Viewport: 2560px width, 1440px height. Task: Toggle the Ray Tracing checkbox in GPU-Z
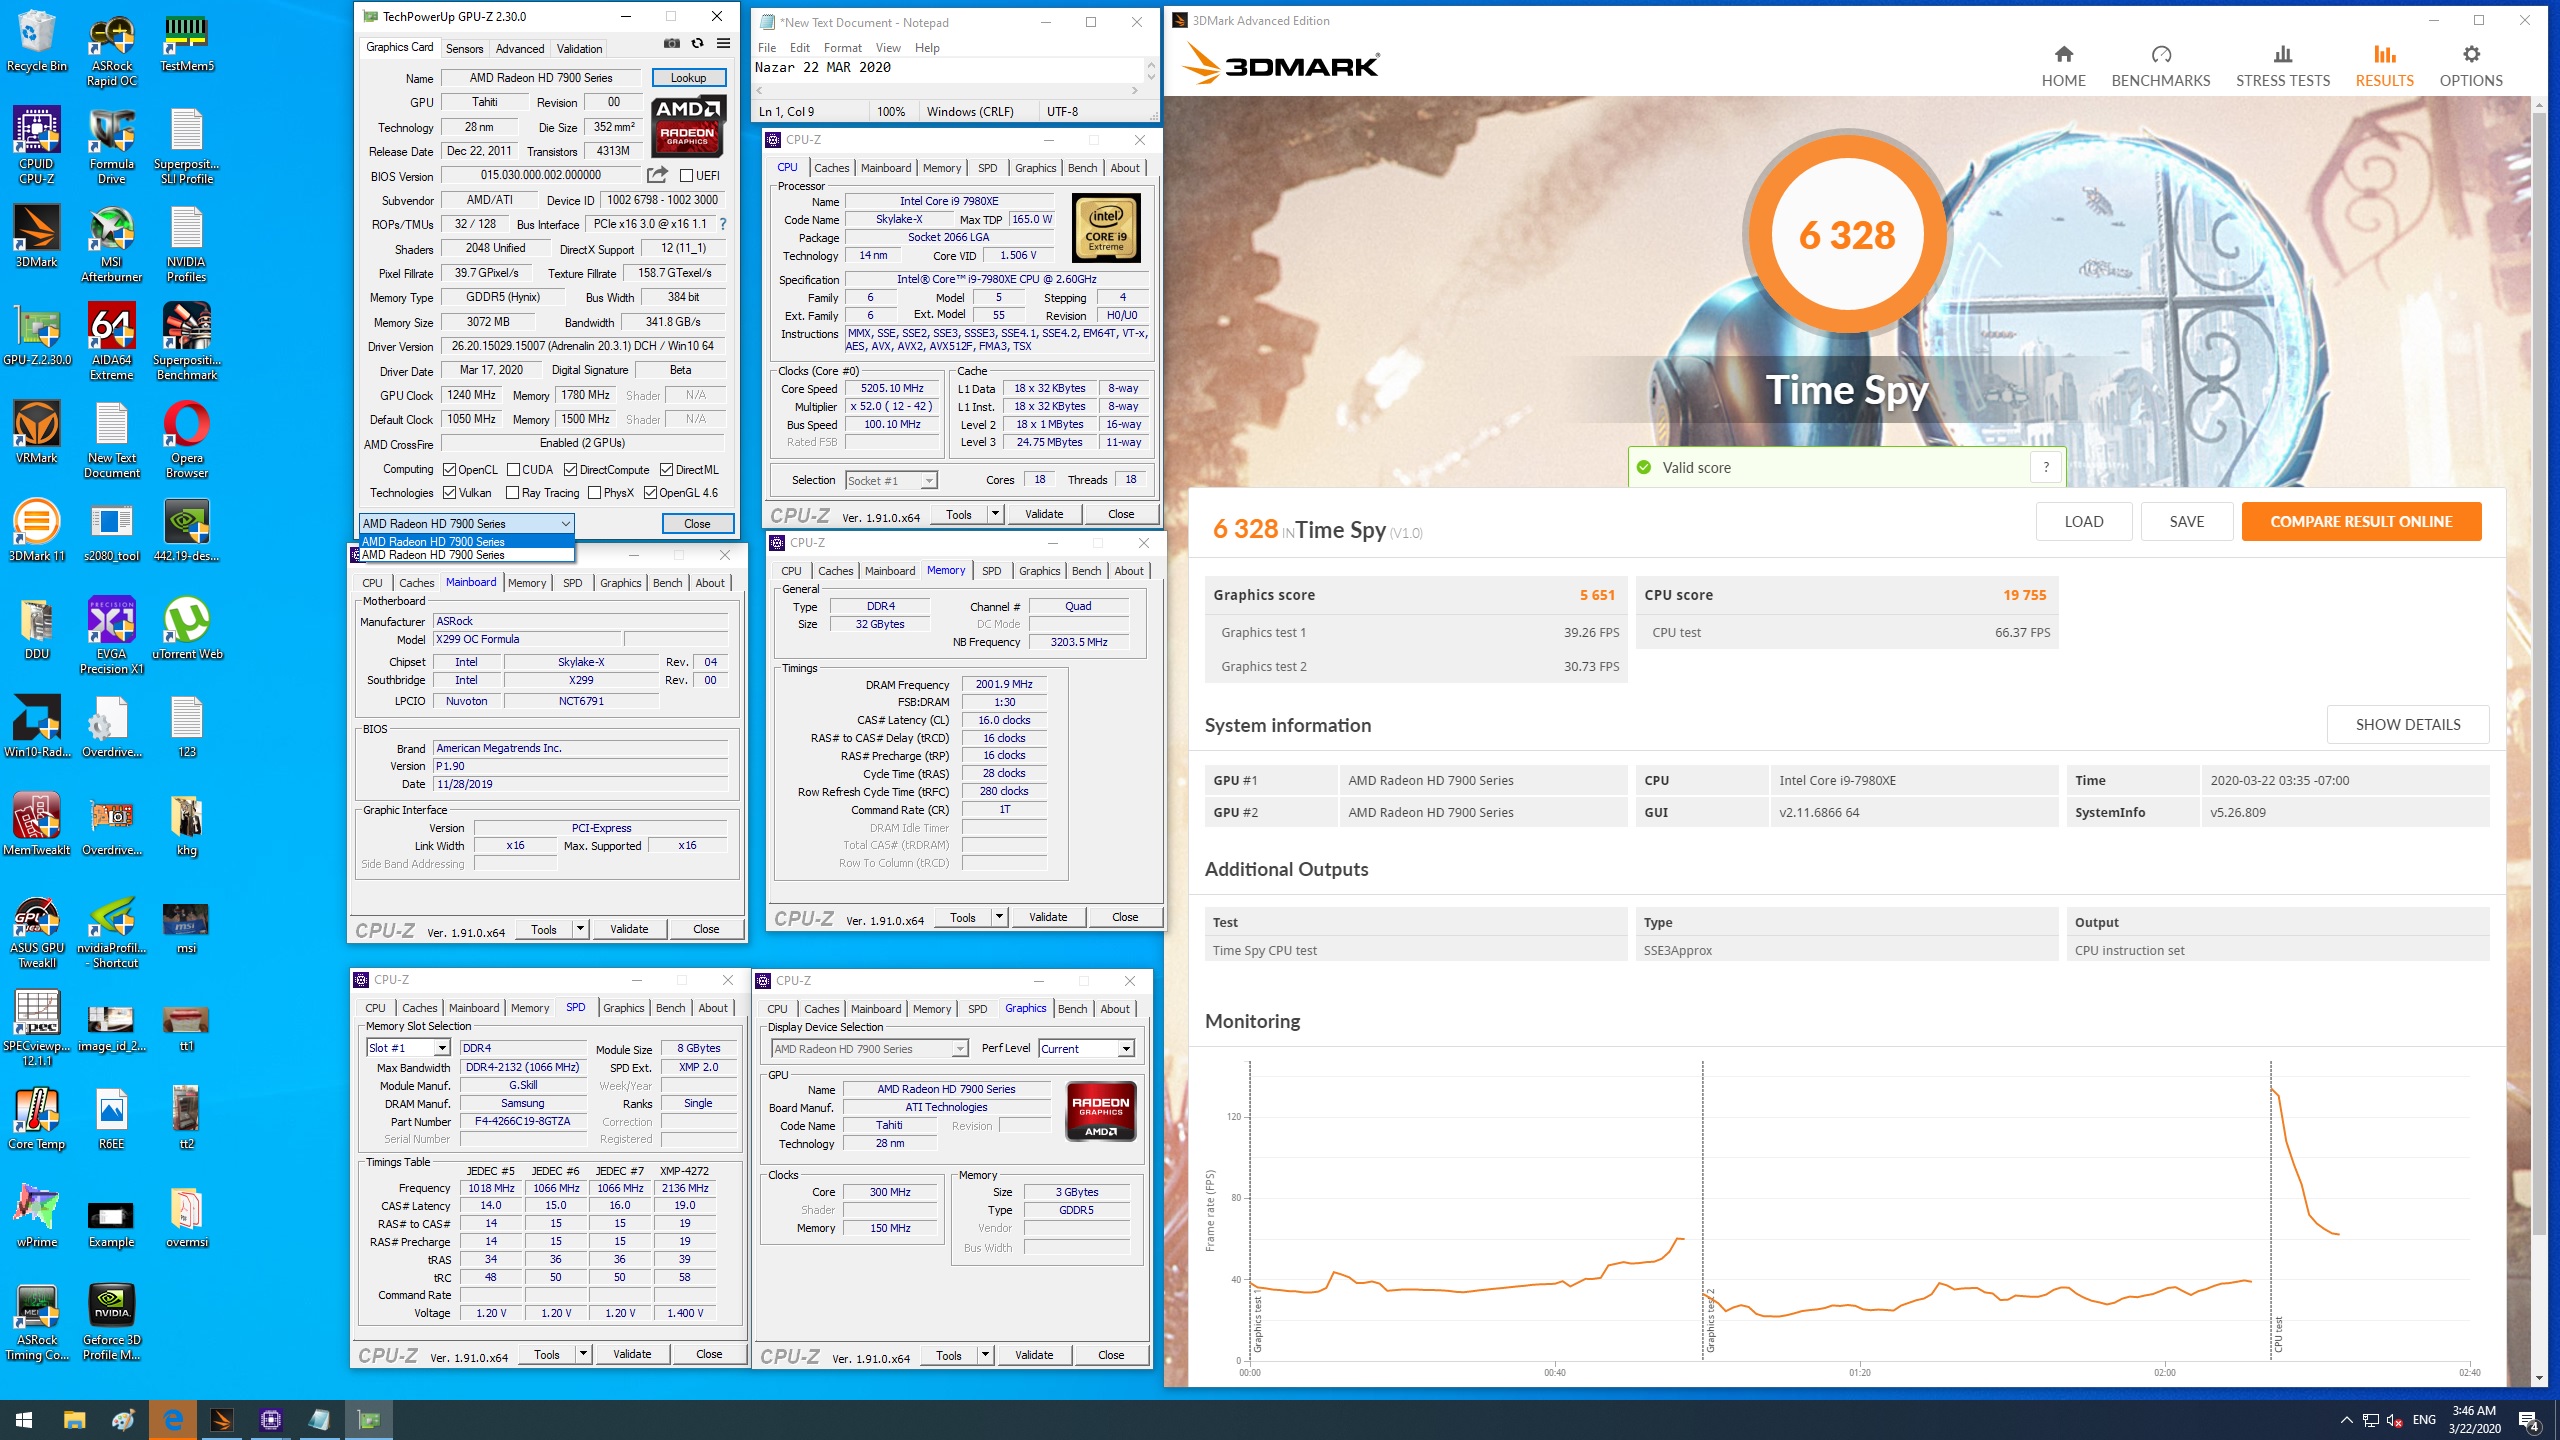coord(513,493)
